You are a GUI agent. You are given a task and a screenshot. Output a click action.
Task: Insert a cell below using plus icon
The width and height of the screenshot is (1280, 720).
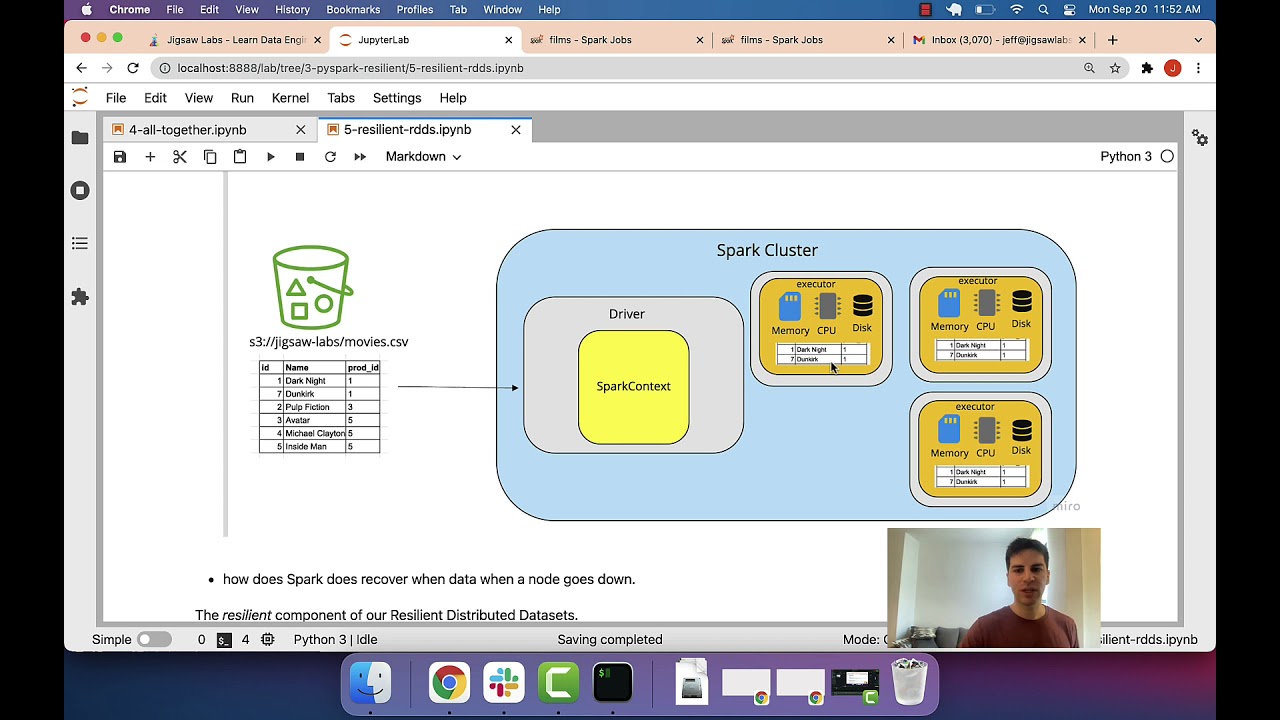(x=150, y=157)
